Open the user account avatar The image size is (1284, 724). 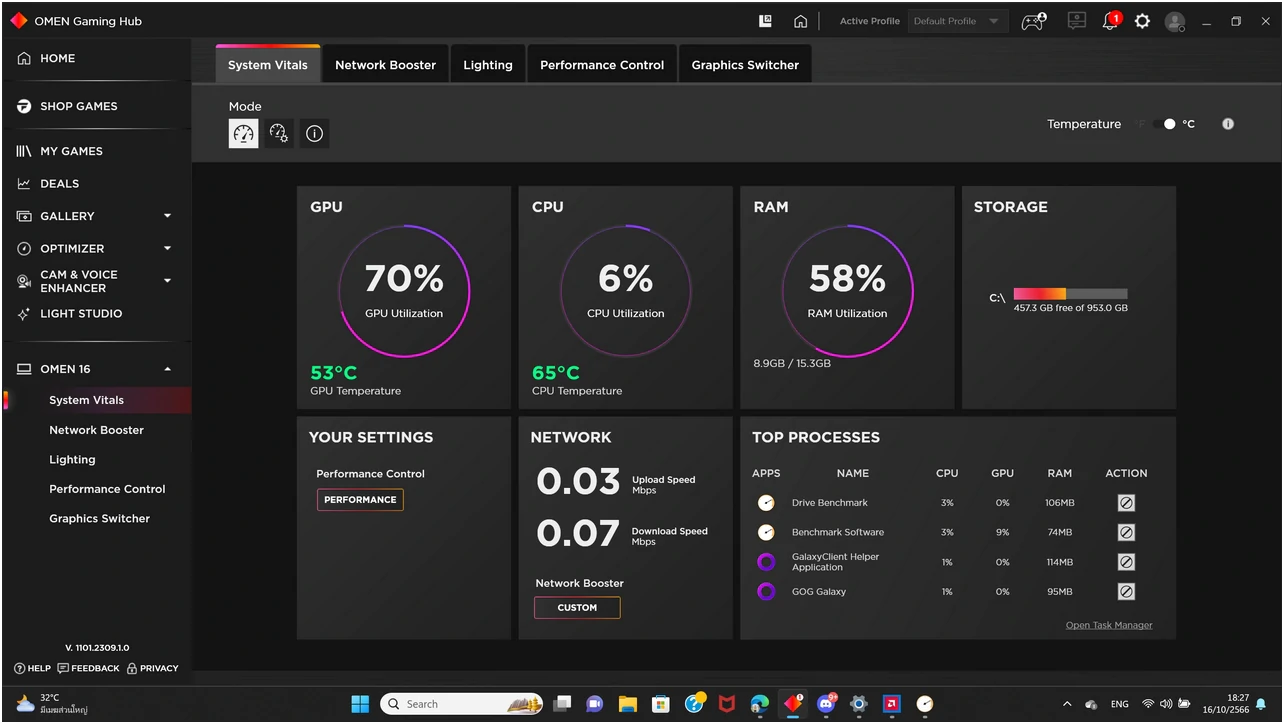coord(1175,21)
